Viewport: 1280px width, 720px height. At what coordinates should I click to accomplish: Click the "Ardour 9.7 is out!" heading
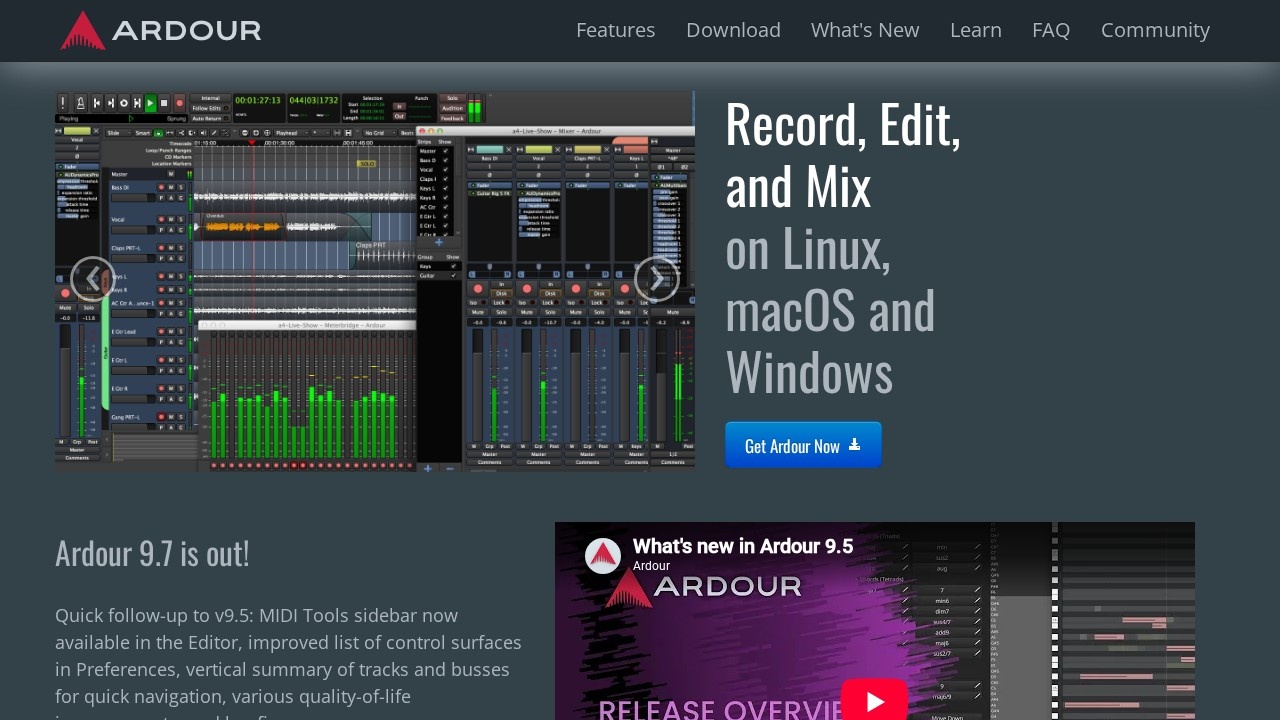(152, 552)
